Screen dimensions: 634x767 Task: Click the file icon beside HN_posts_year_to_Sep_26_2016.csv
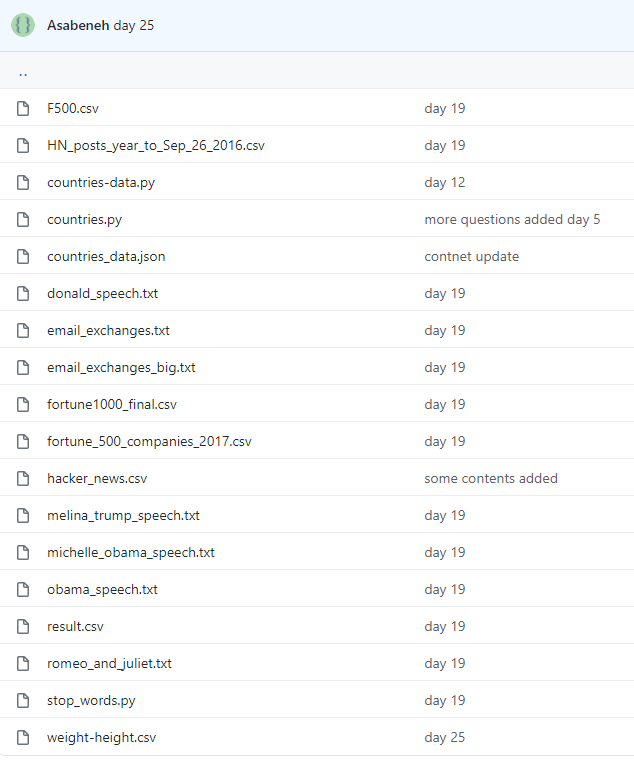pyautogui.click(x=23, y=145)
